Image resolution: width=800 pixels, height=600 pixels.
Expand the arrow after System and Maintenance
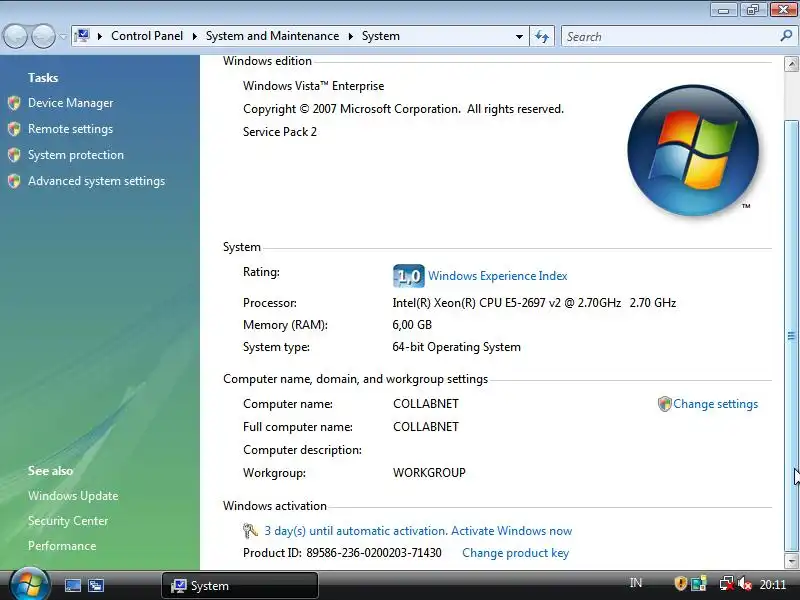point(351,36)
